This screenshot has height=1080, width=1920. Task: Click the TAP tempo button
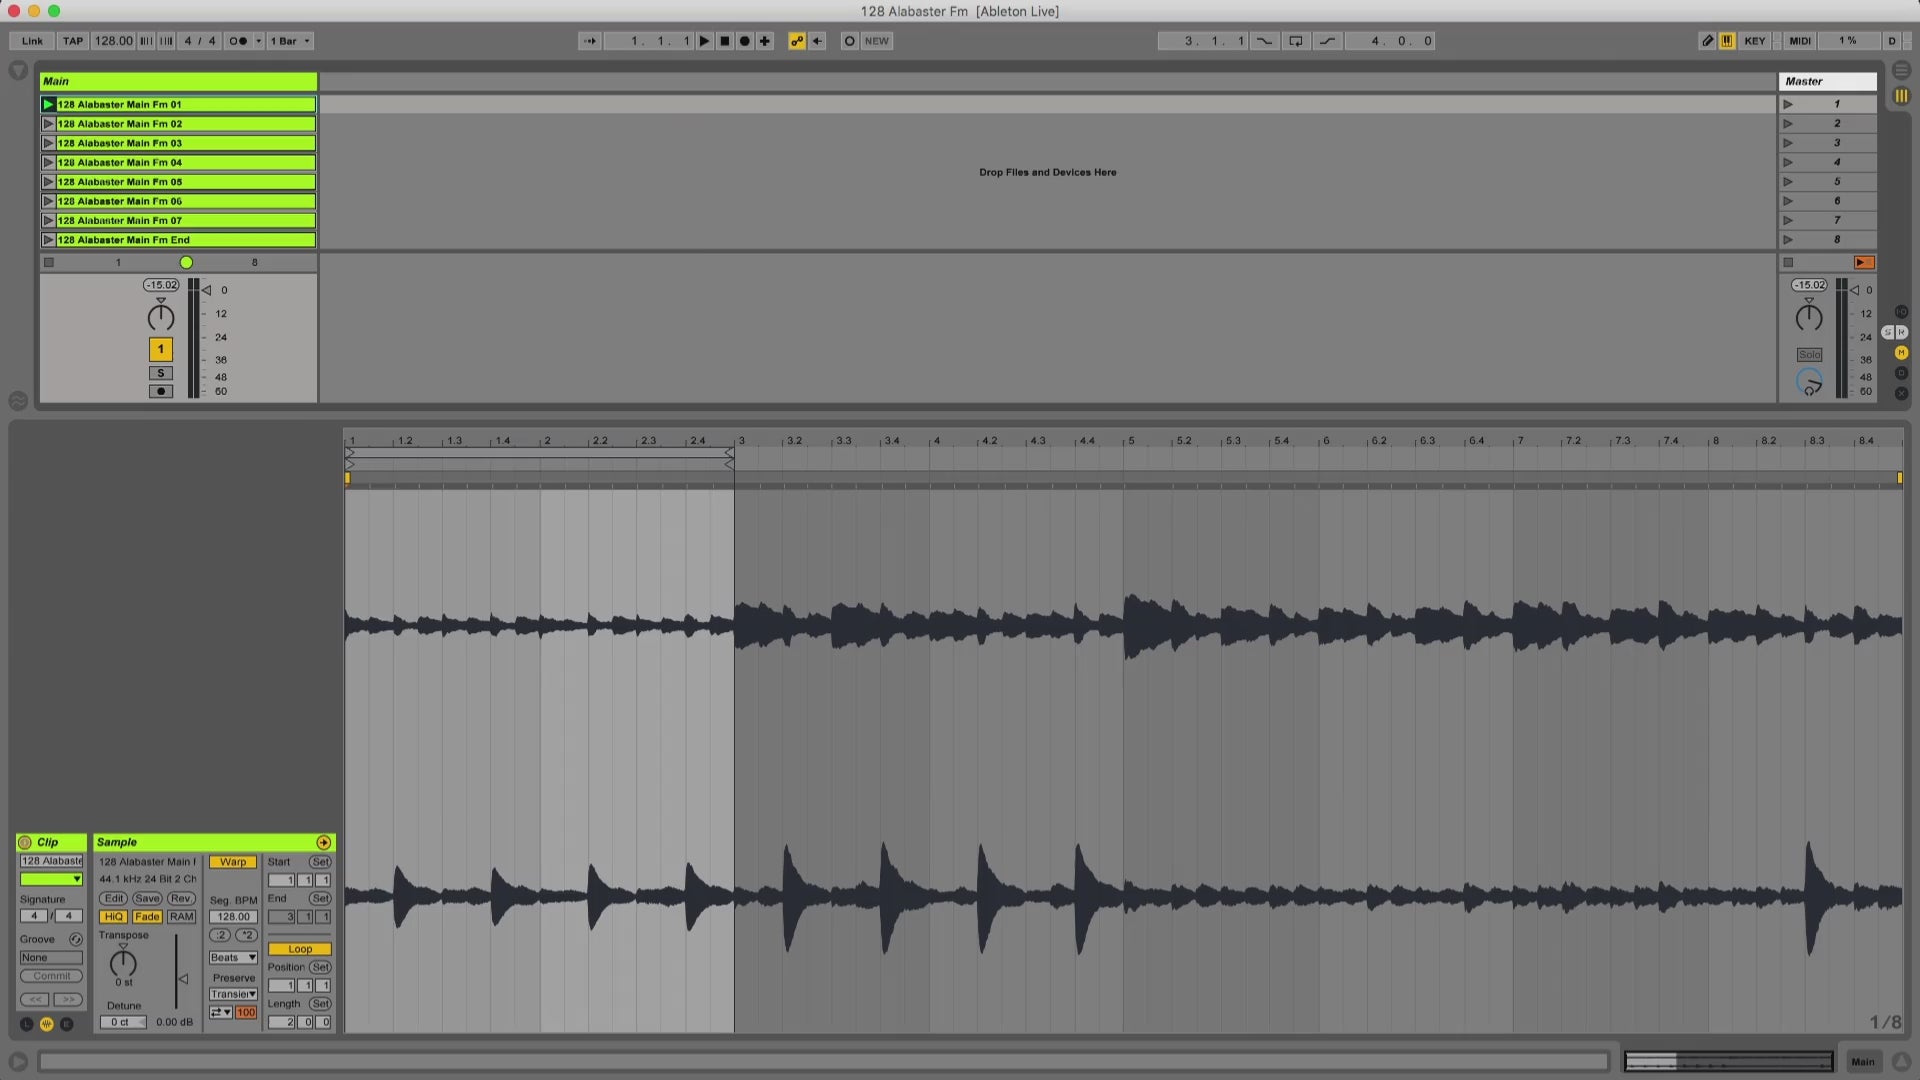coord(73,41)
